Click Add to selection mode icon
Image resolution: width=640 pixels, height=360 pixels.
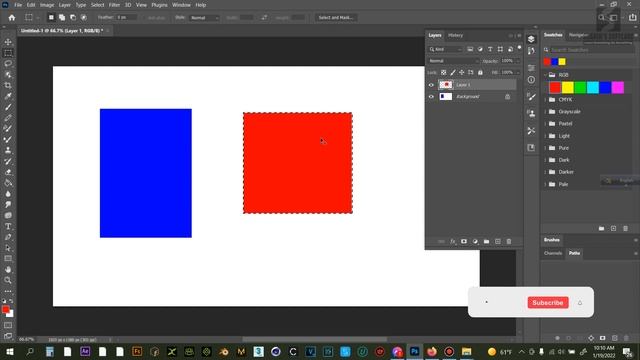[62, 18]
